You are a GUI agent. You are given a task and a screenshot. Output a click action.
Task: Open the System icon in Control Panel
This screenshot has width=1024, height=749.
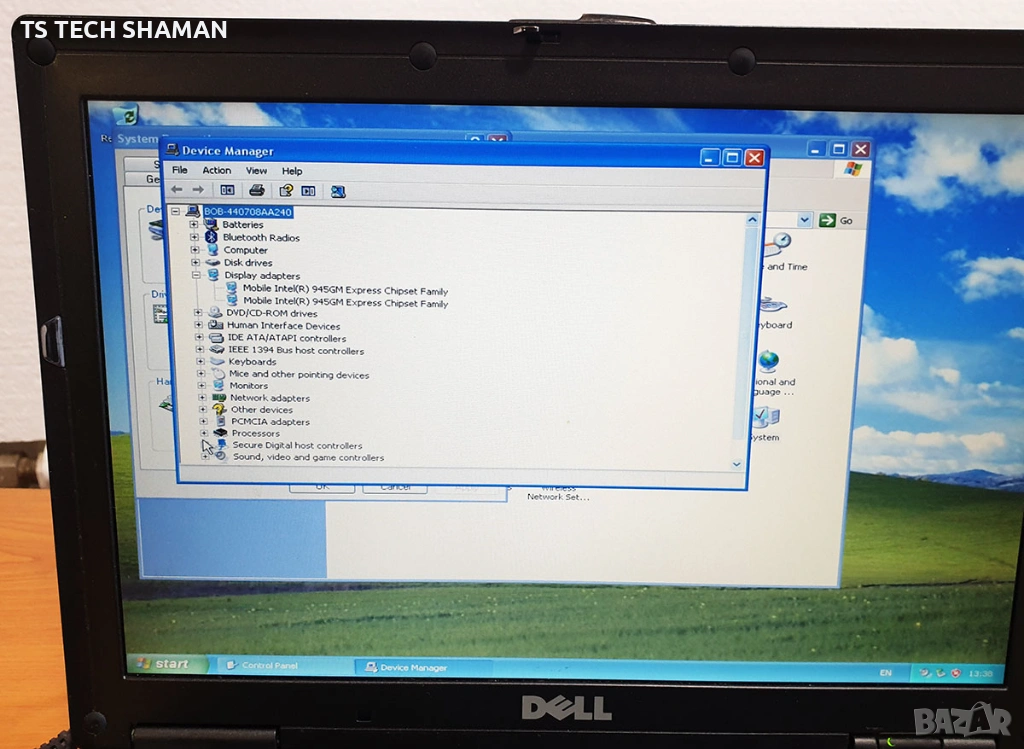[x=765, y=416]
